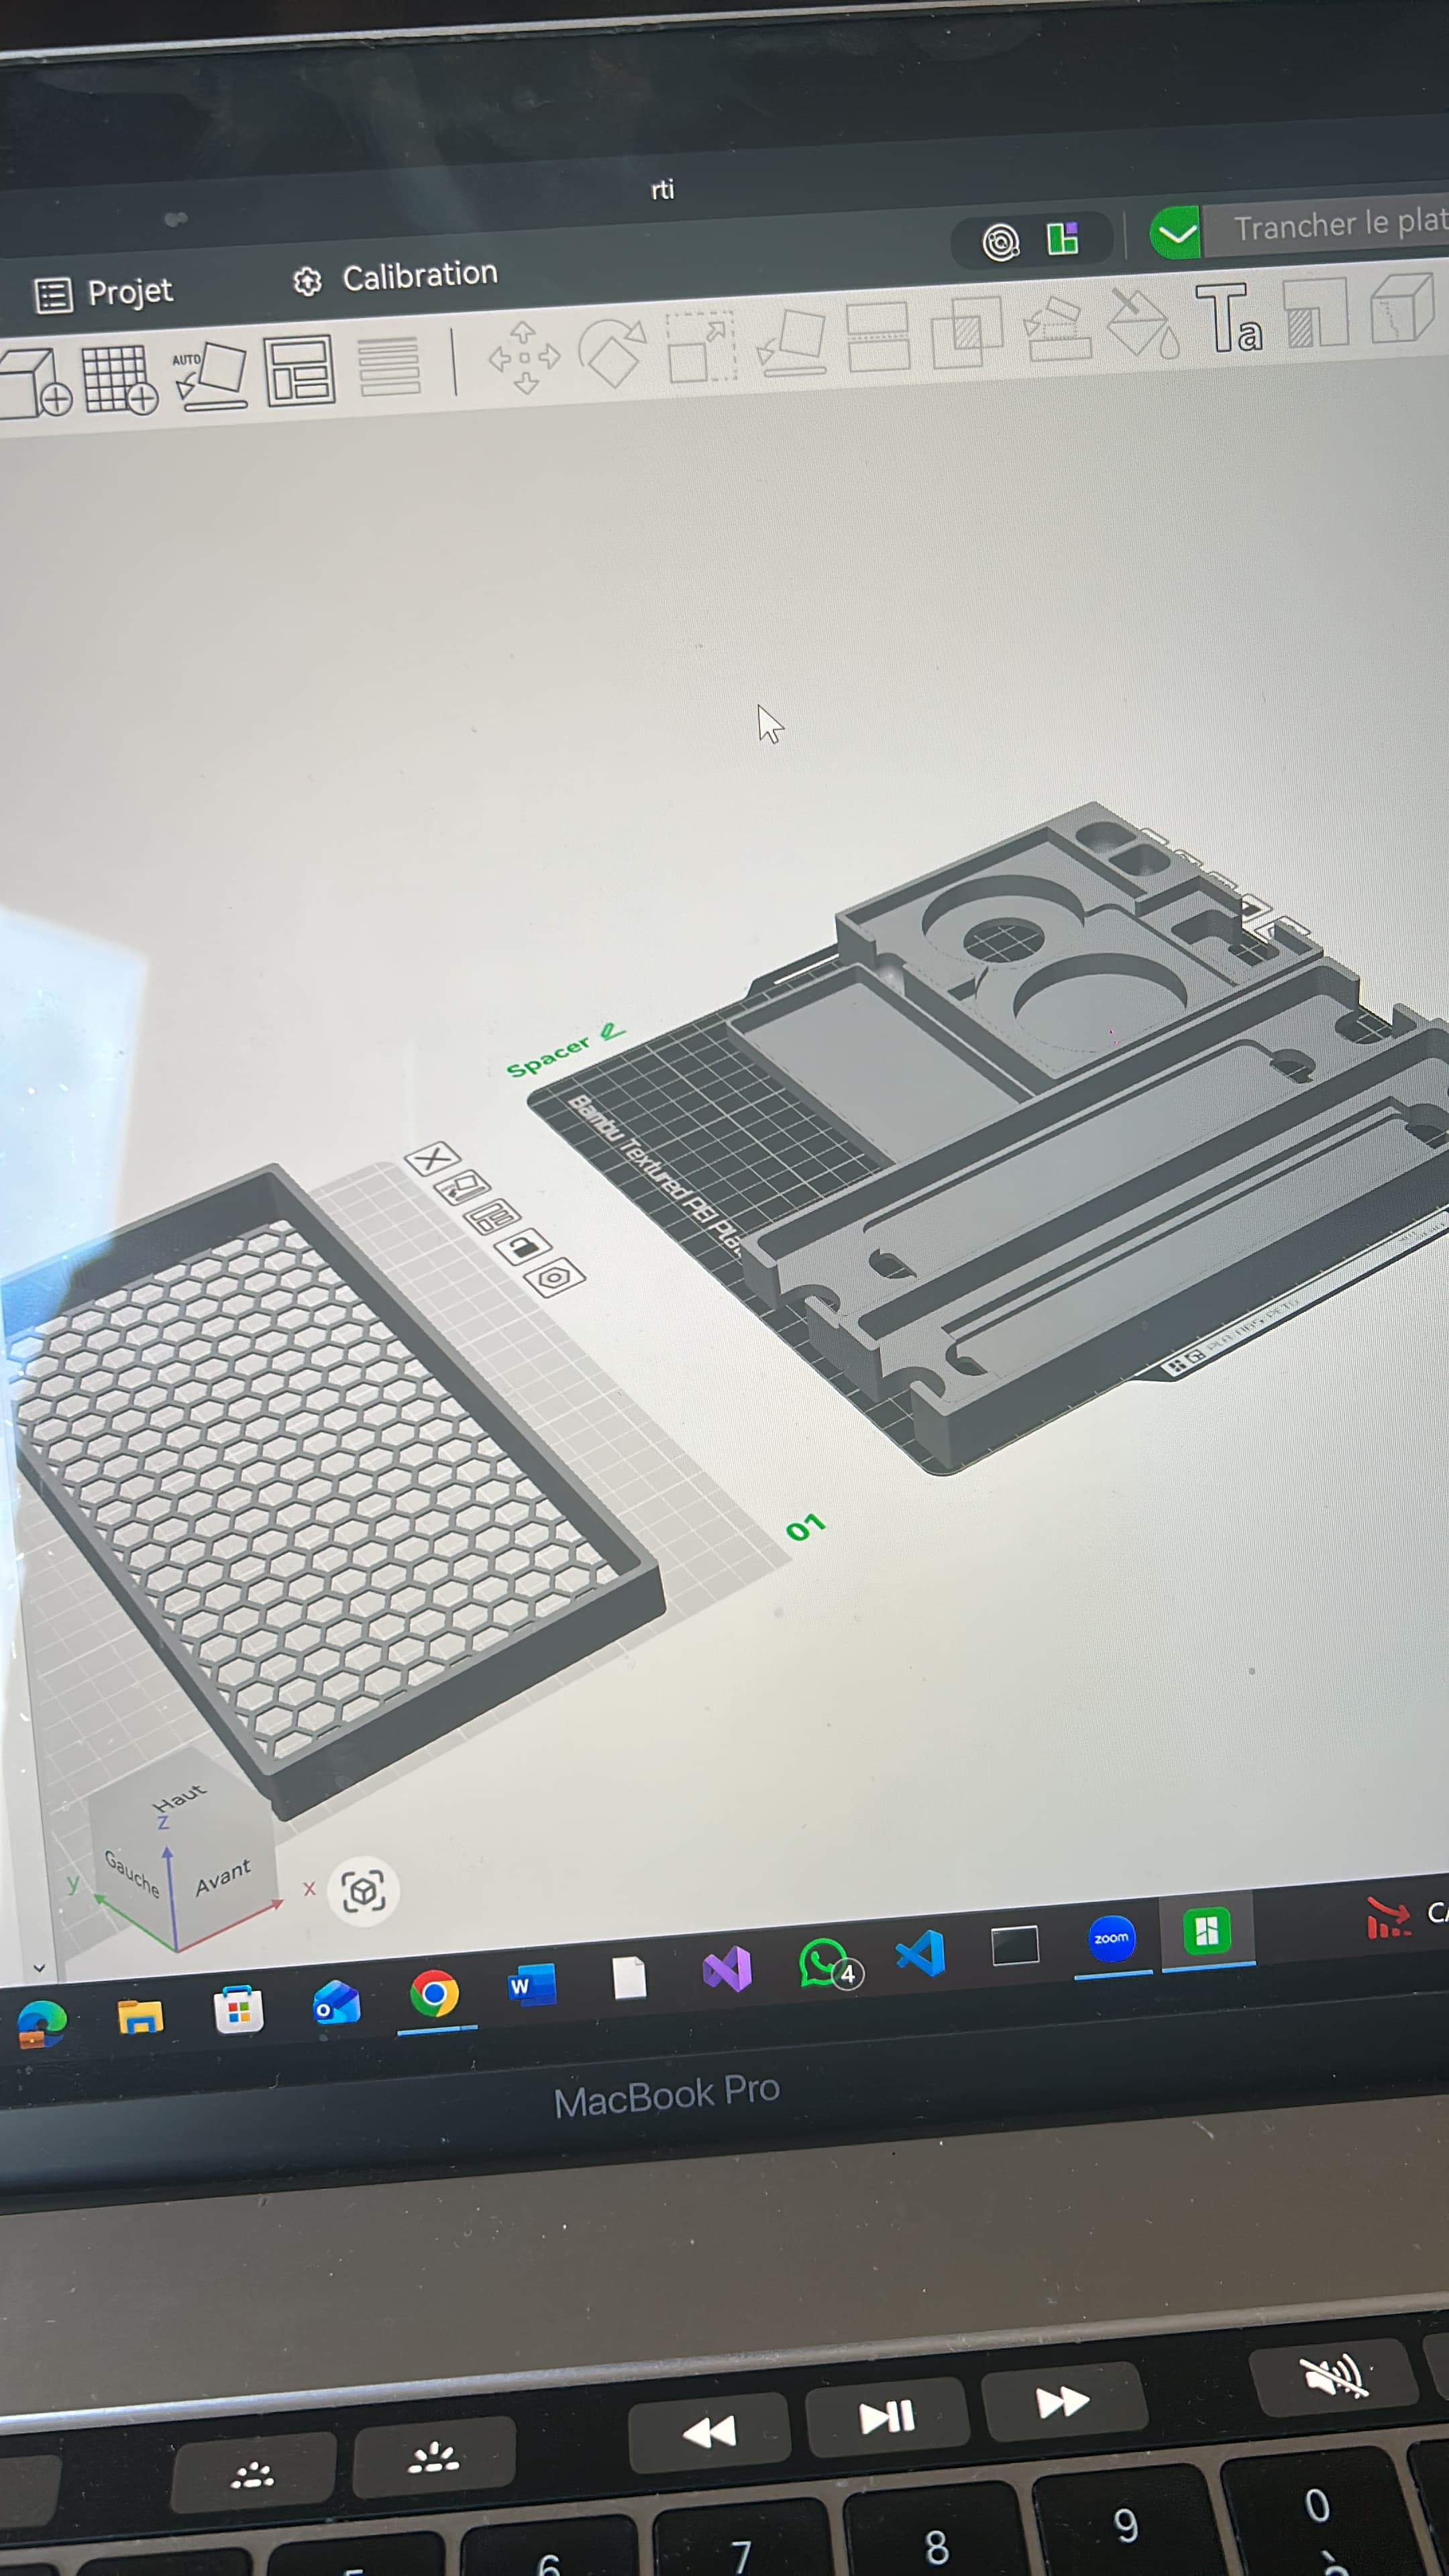
Task: Remove plate with the X icon
Action: pos(432,1159)
